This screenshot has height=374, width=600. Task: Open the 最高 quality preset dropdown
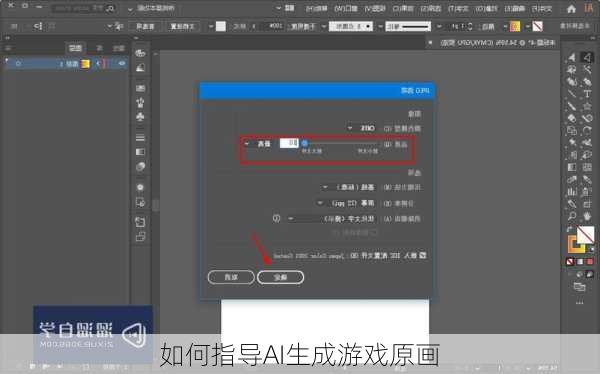(258, 144)
